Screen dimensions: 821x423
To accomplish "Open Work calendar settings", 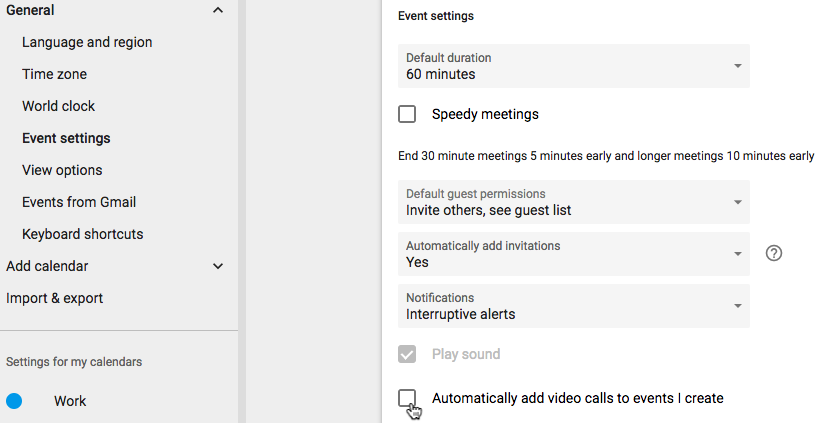I will (70, 401).
